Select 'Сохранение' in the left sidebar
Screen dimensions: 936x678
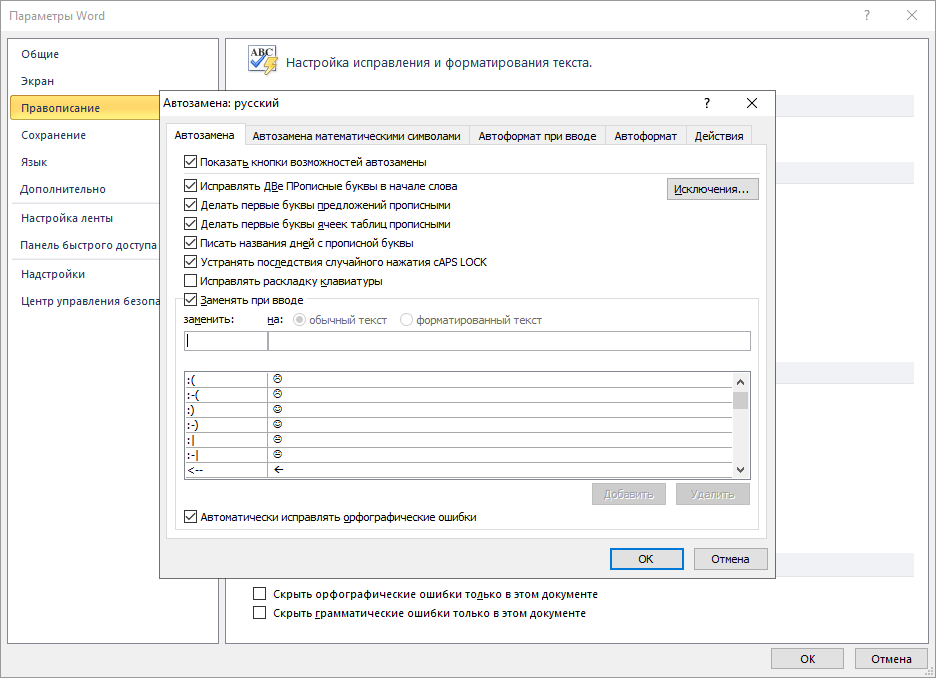tap(53, 135)
